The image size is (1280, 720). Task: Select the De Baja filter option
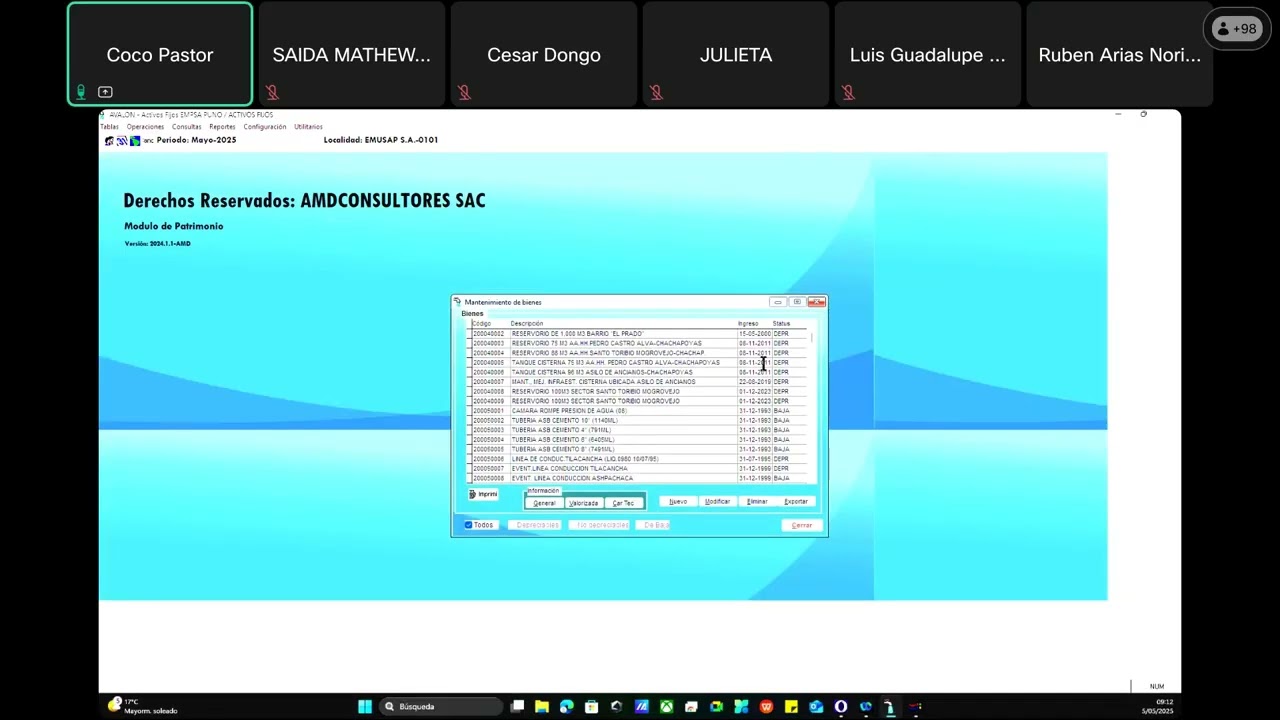(652, 525)
